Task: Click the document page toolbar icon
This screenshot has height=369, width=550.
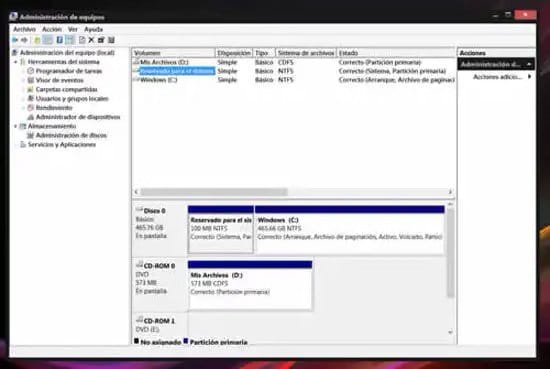Action: (x=82, y=40)
